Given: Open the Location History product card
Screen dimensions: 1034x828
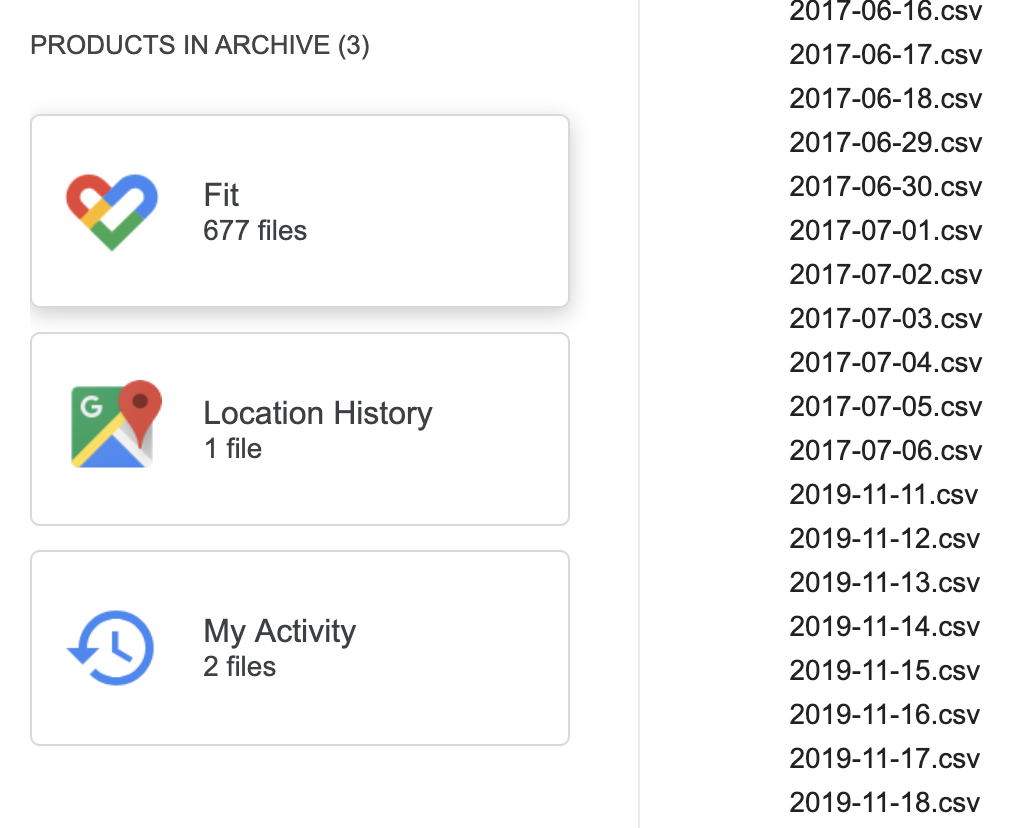Looking at the screenshot, I should click(300, 428).
